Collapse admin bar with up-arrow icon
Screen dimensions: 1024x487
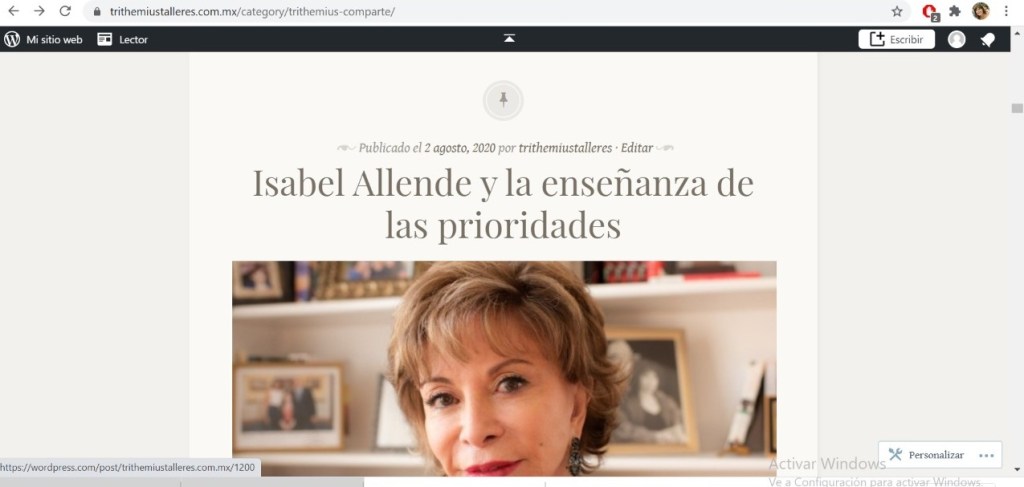[x=509, y=39]
